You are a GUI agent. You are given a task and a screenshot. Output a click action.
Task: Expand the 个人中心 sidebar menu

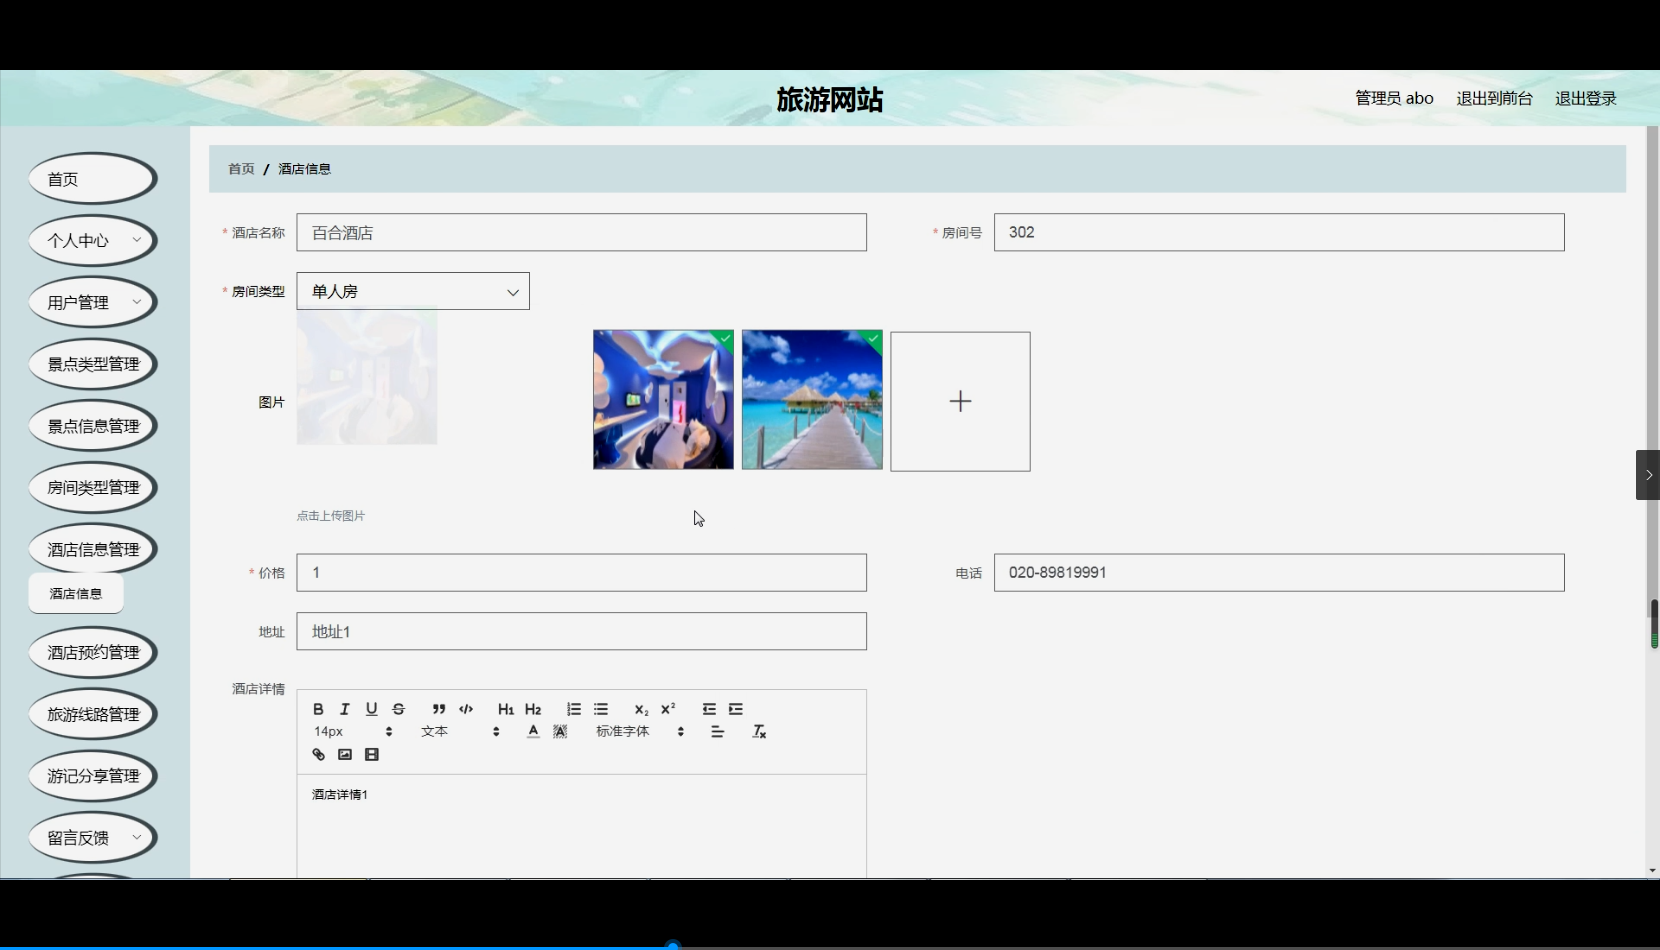tap(92, 241)
